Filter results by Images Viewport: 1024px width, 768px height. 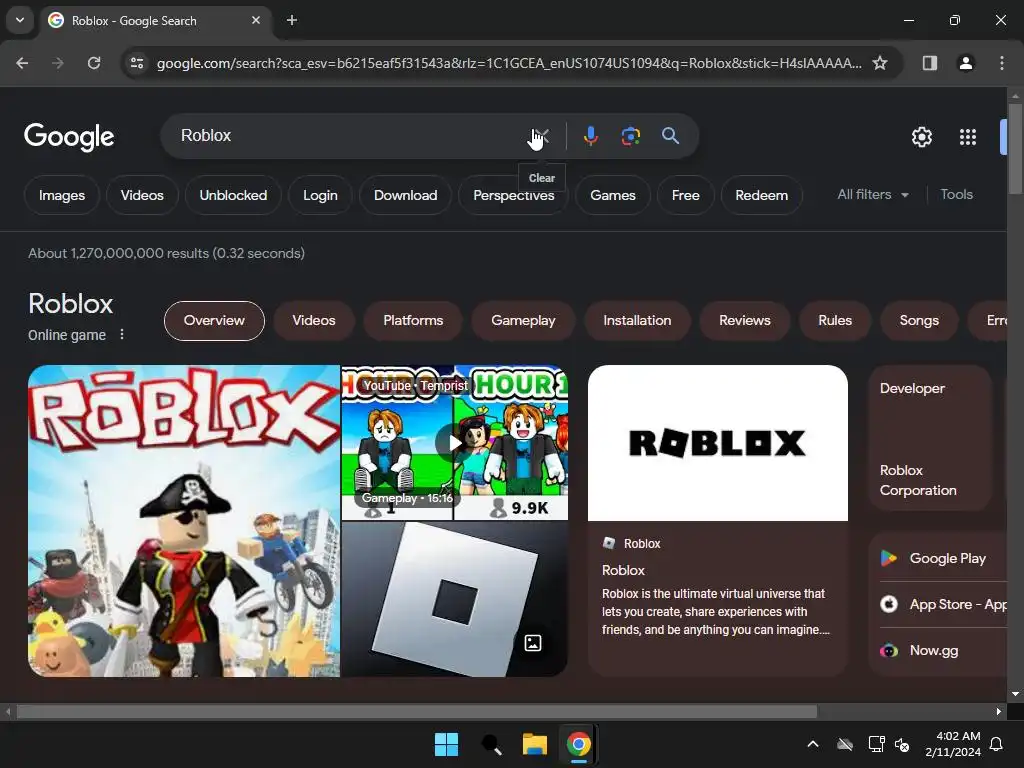click(x=62, y=195)
